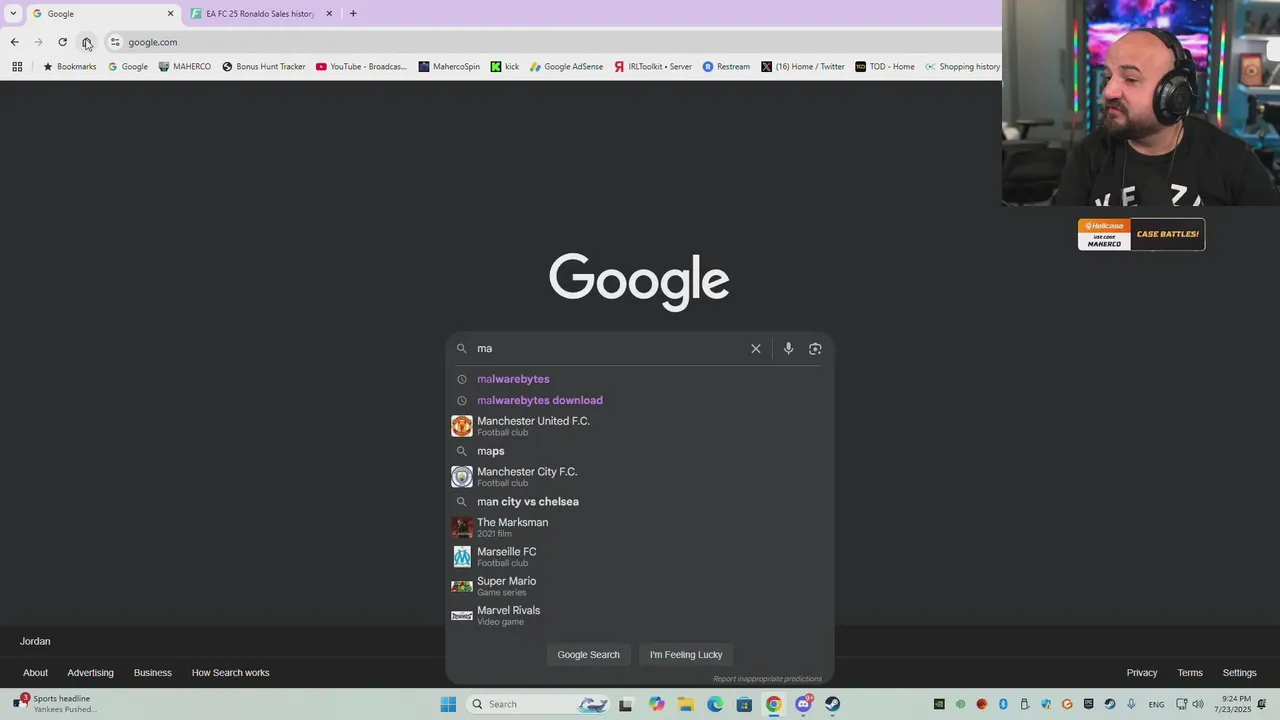Open the Advertising link
This screenshot has height=720, width=1280.
(90, 673)
